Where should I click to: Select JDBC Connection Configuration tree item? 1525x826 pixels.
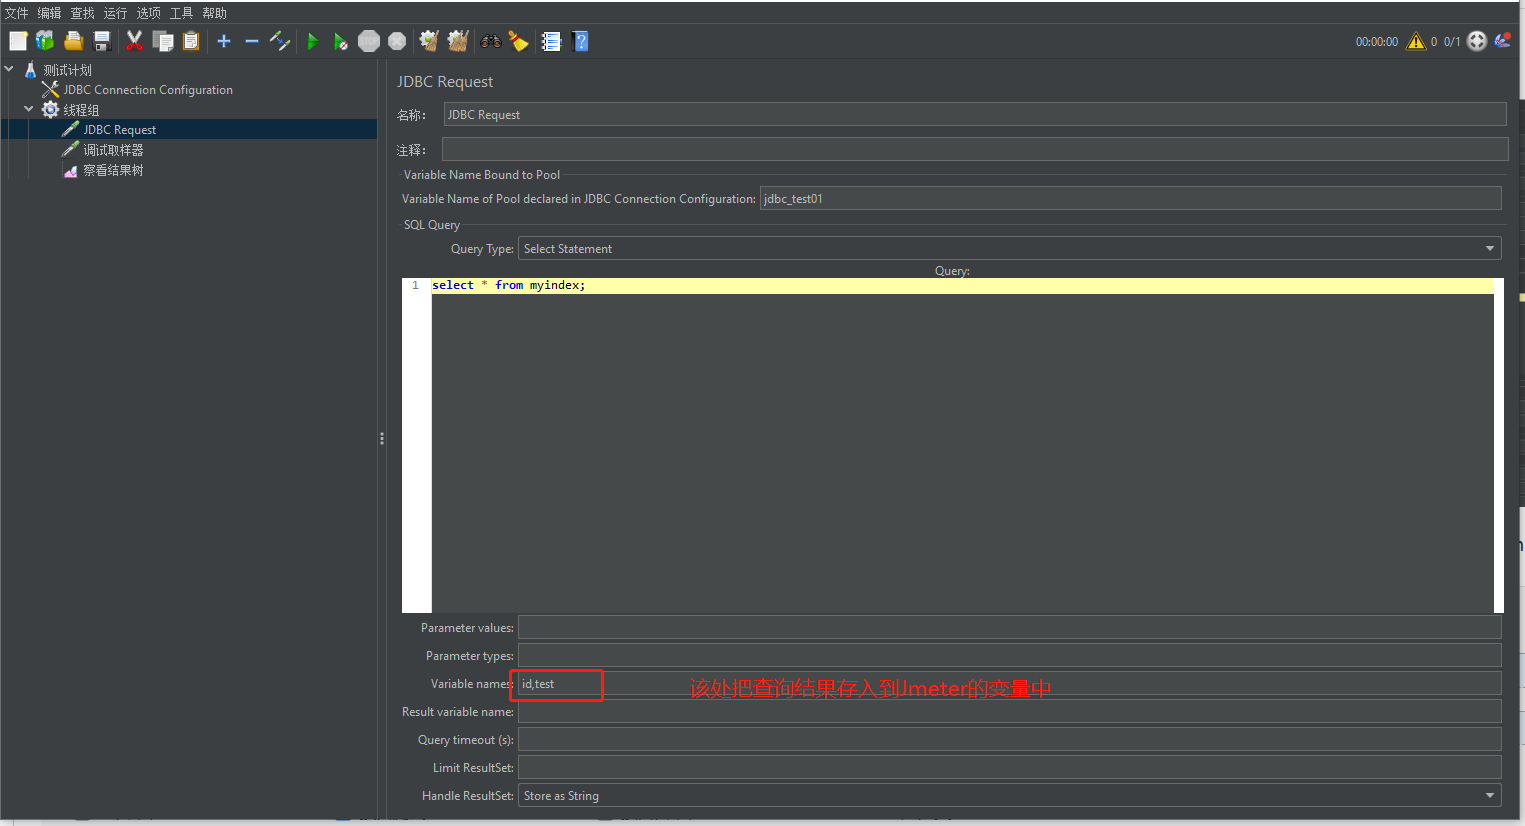[148, 90]
